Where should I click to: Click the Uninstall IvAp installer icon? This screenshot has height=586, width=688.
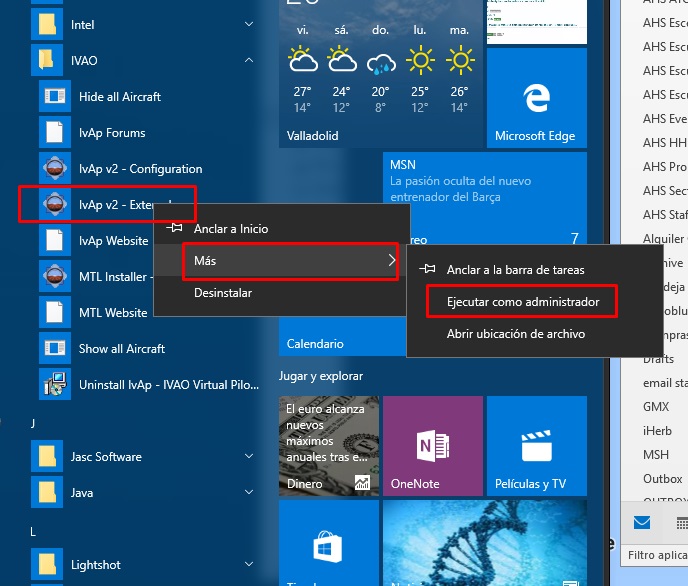(53, 385)
